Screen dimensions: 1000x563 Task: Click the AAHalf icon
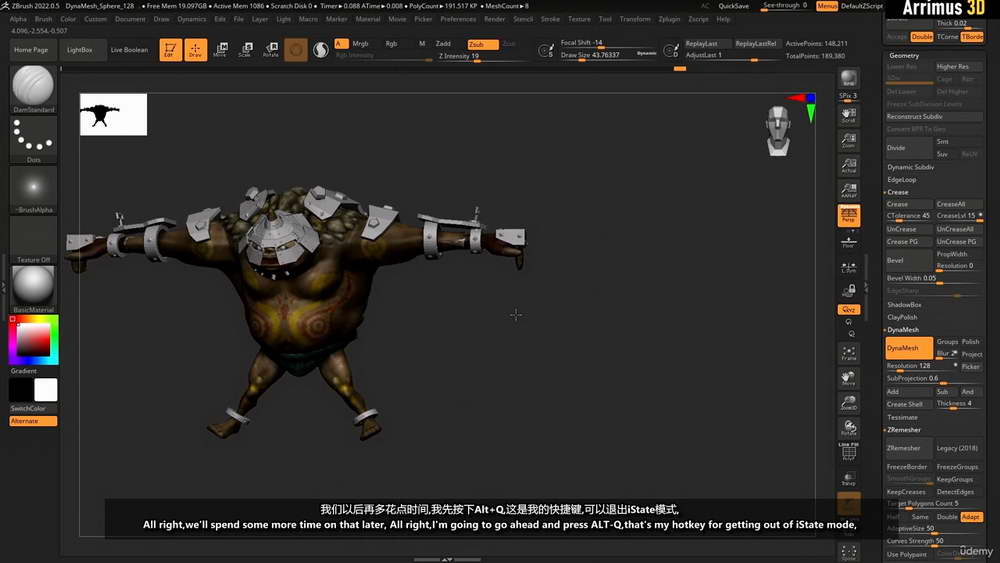tap(849, 190)
